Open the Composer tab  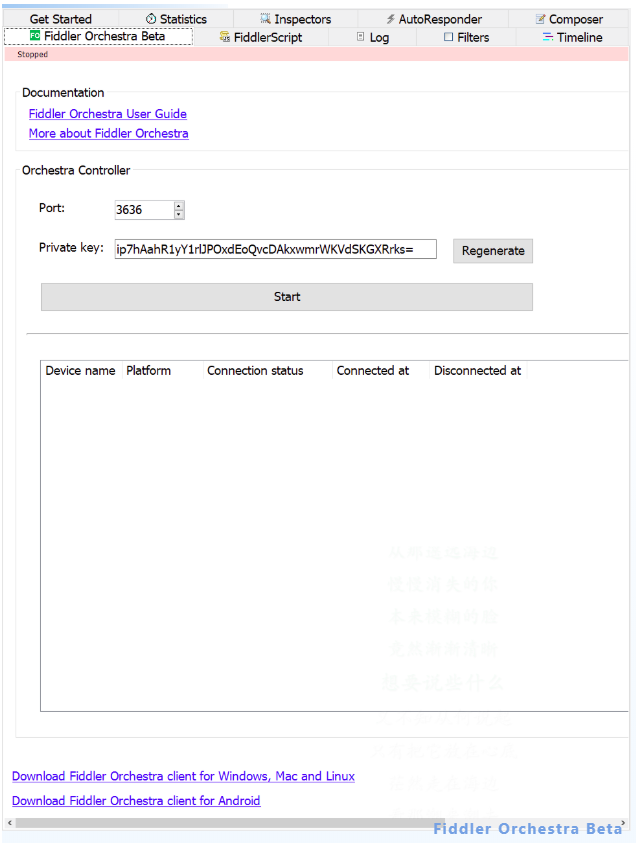click(x=569, y=19)
